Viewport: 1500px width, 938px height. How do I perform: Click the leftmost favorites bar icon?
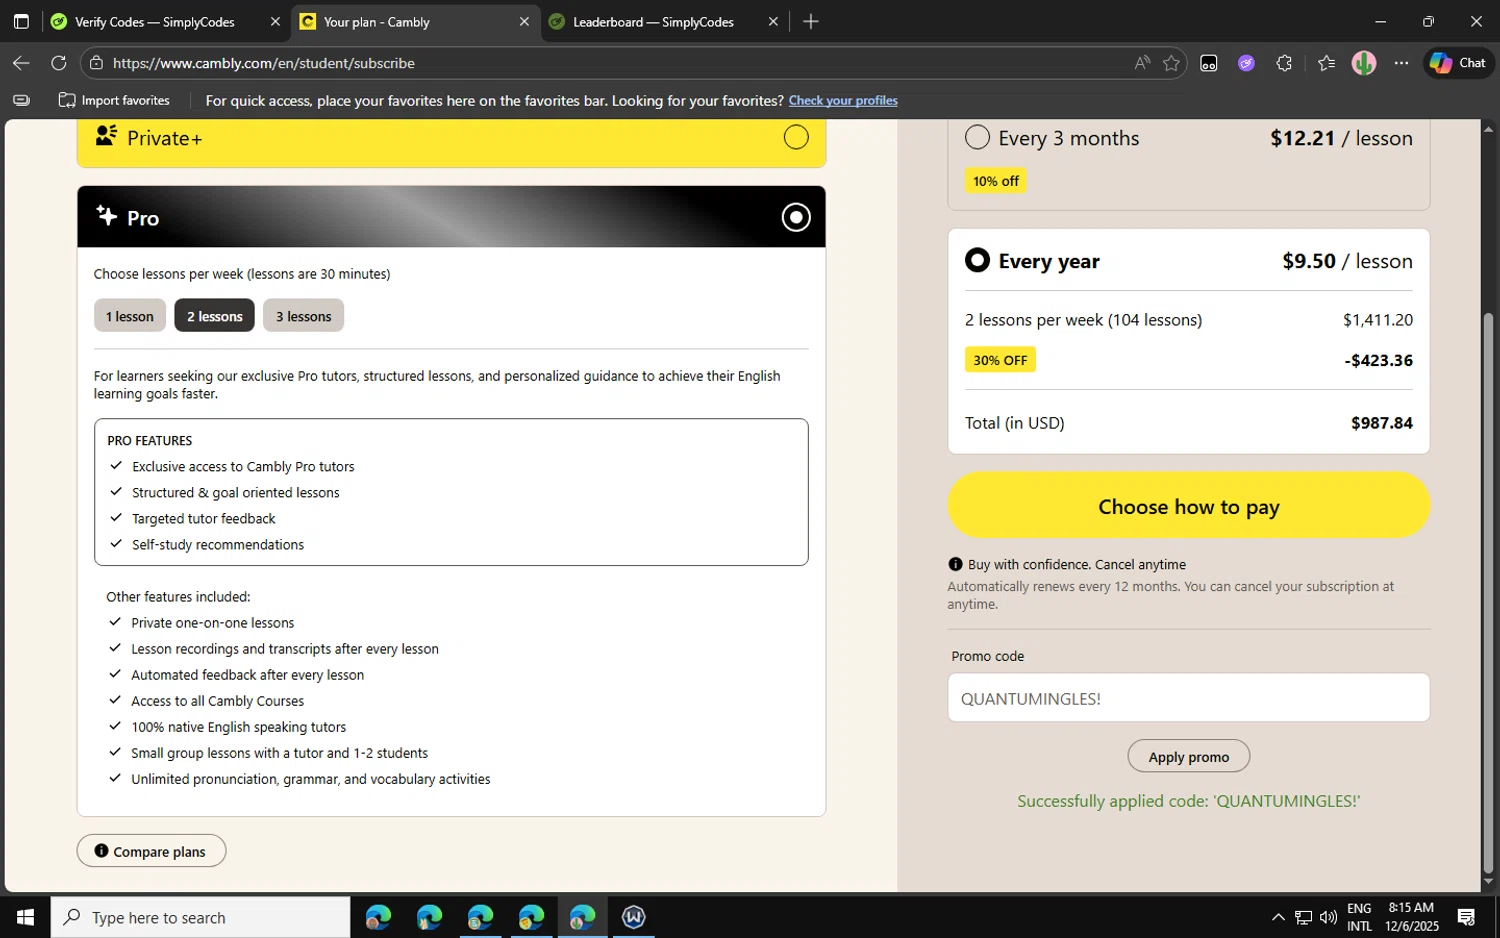click(x=21, y=100)
